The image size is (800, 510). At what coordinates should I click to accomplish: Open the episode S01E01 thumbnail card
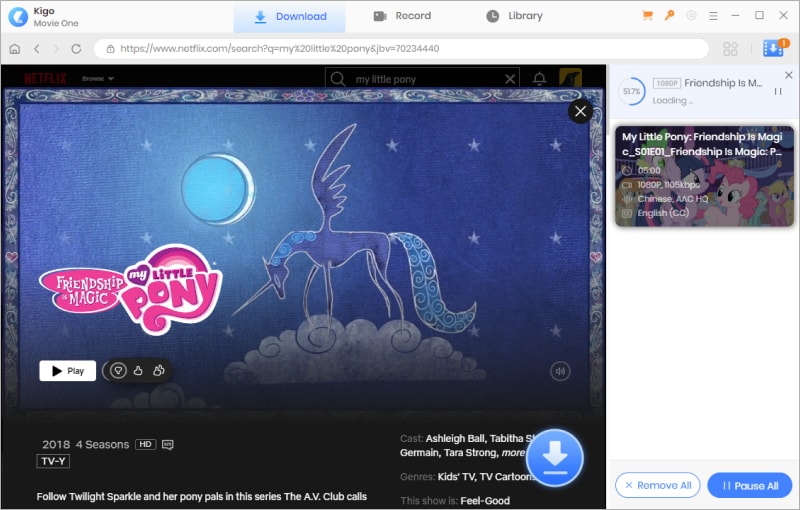click(705, 176)
